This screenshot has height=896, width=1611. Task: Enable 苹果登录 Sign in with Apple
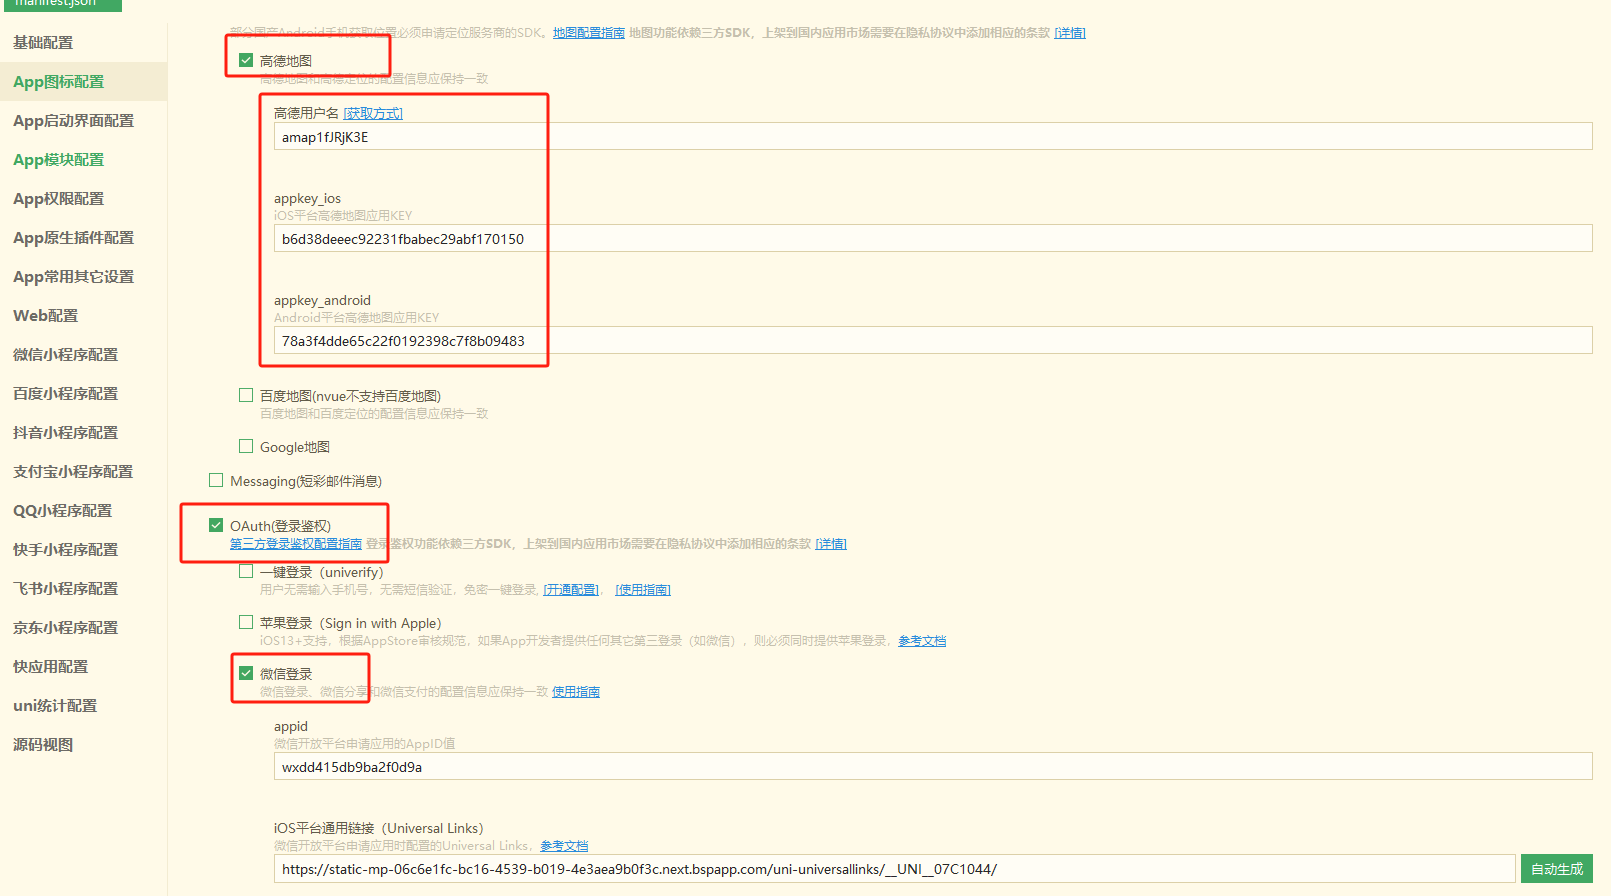coord(246,622)
